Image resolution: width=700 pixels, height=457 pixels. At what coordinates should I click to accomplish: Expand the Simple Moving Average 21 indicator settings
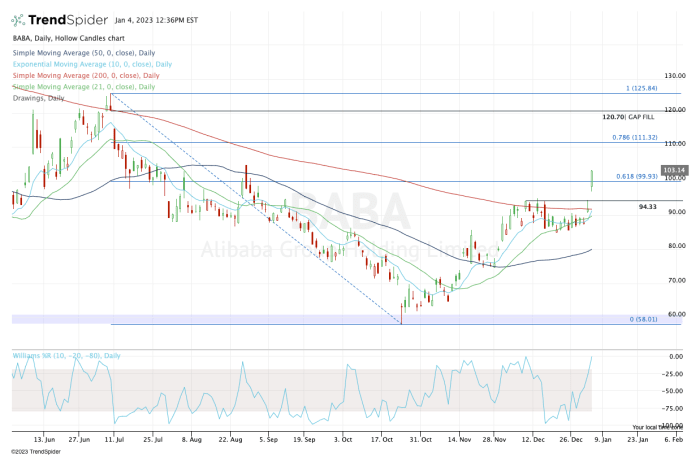82,87
